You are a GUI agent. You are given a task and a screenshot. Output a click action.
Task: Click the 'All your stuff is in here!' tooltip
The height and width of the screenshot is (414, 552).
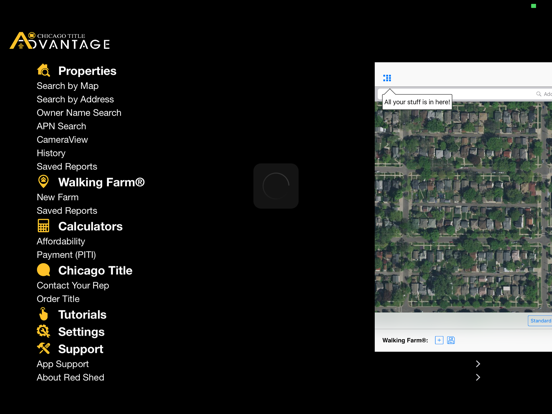417,102
